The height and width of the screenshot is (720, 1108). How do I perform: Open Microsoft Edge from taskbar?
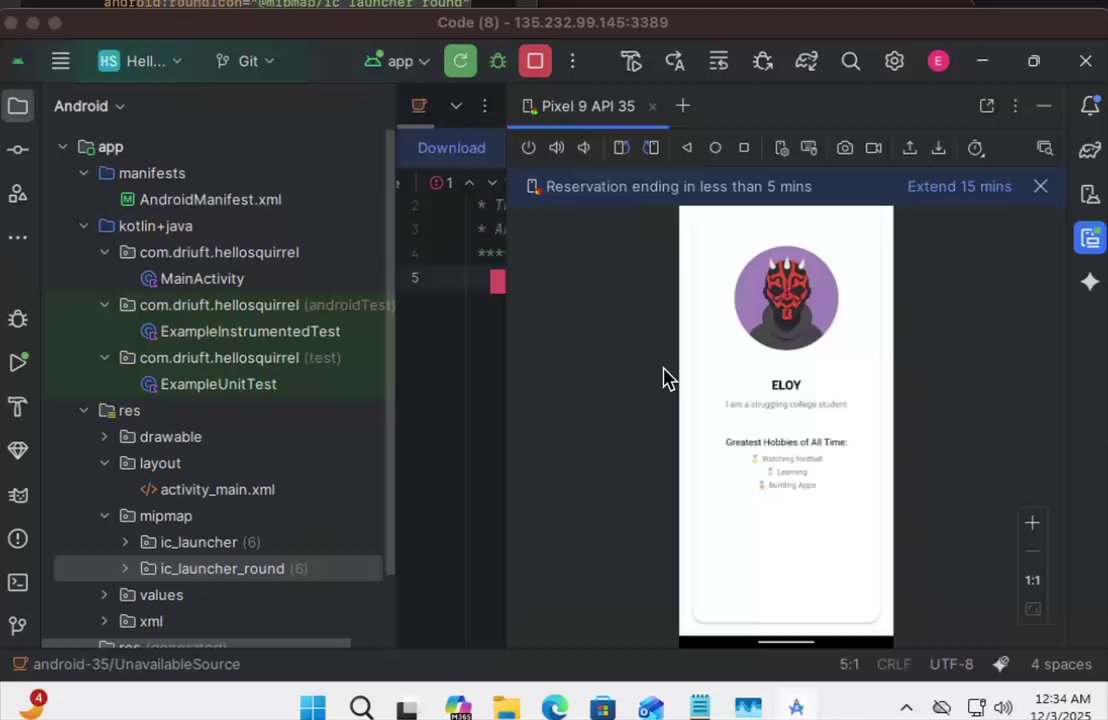pos(555,707)
